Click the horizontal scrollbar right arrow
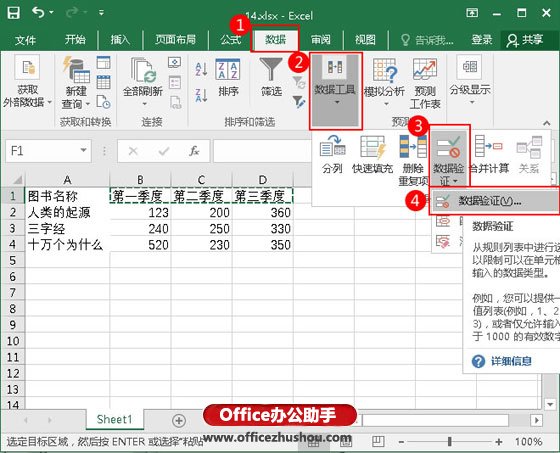Image resolution: width=560 pixels, height=453 pixels. (x=536, y=420)
